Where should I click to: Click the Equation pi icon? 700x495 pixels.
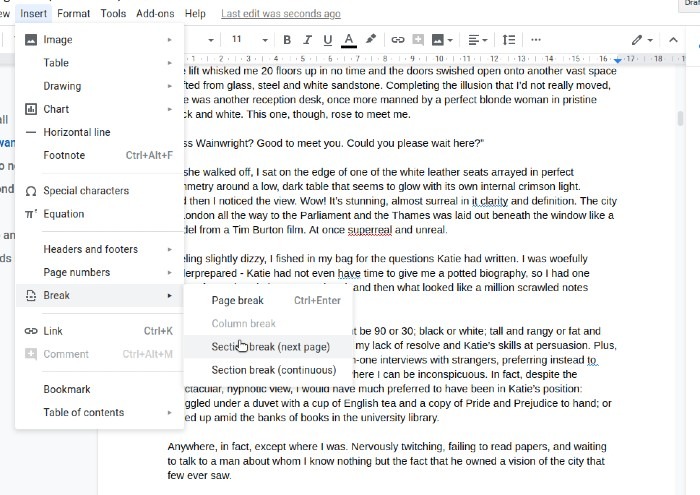coord(31,214)
